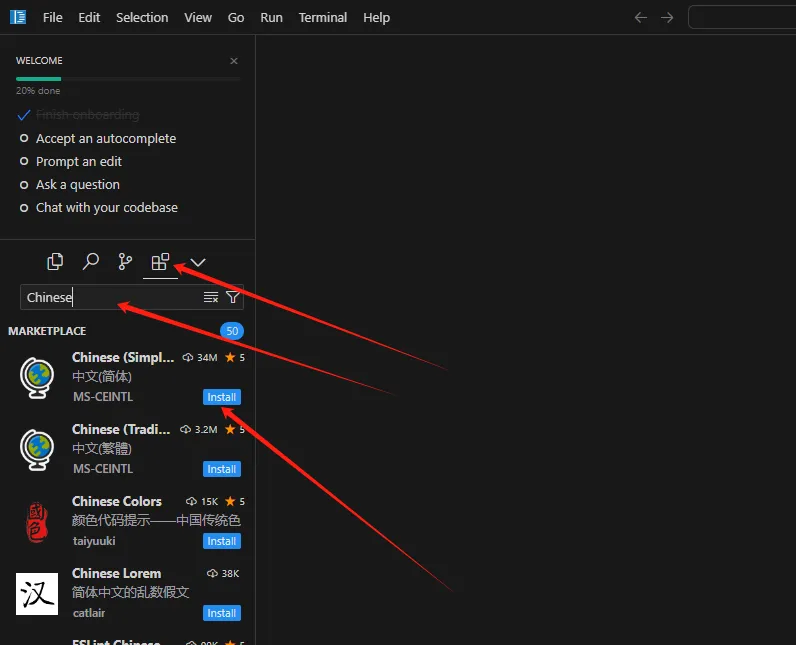Open the Terminal menu

323,17
